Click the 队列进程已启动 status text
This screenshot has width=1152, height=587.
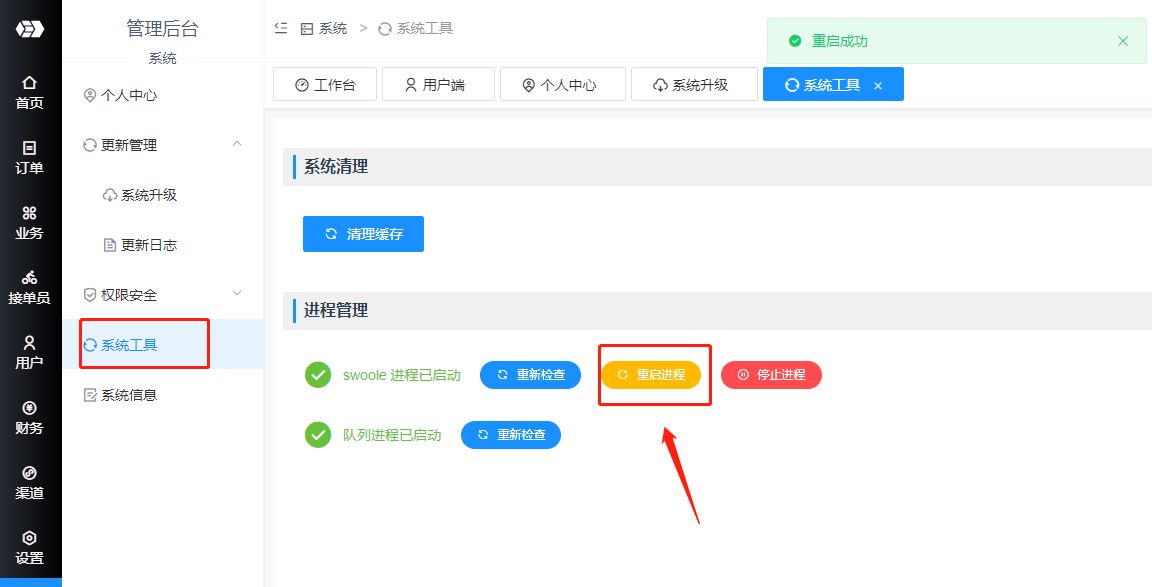[392, 435]
